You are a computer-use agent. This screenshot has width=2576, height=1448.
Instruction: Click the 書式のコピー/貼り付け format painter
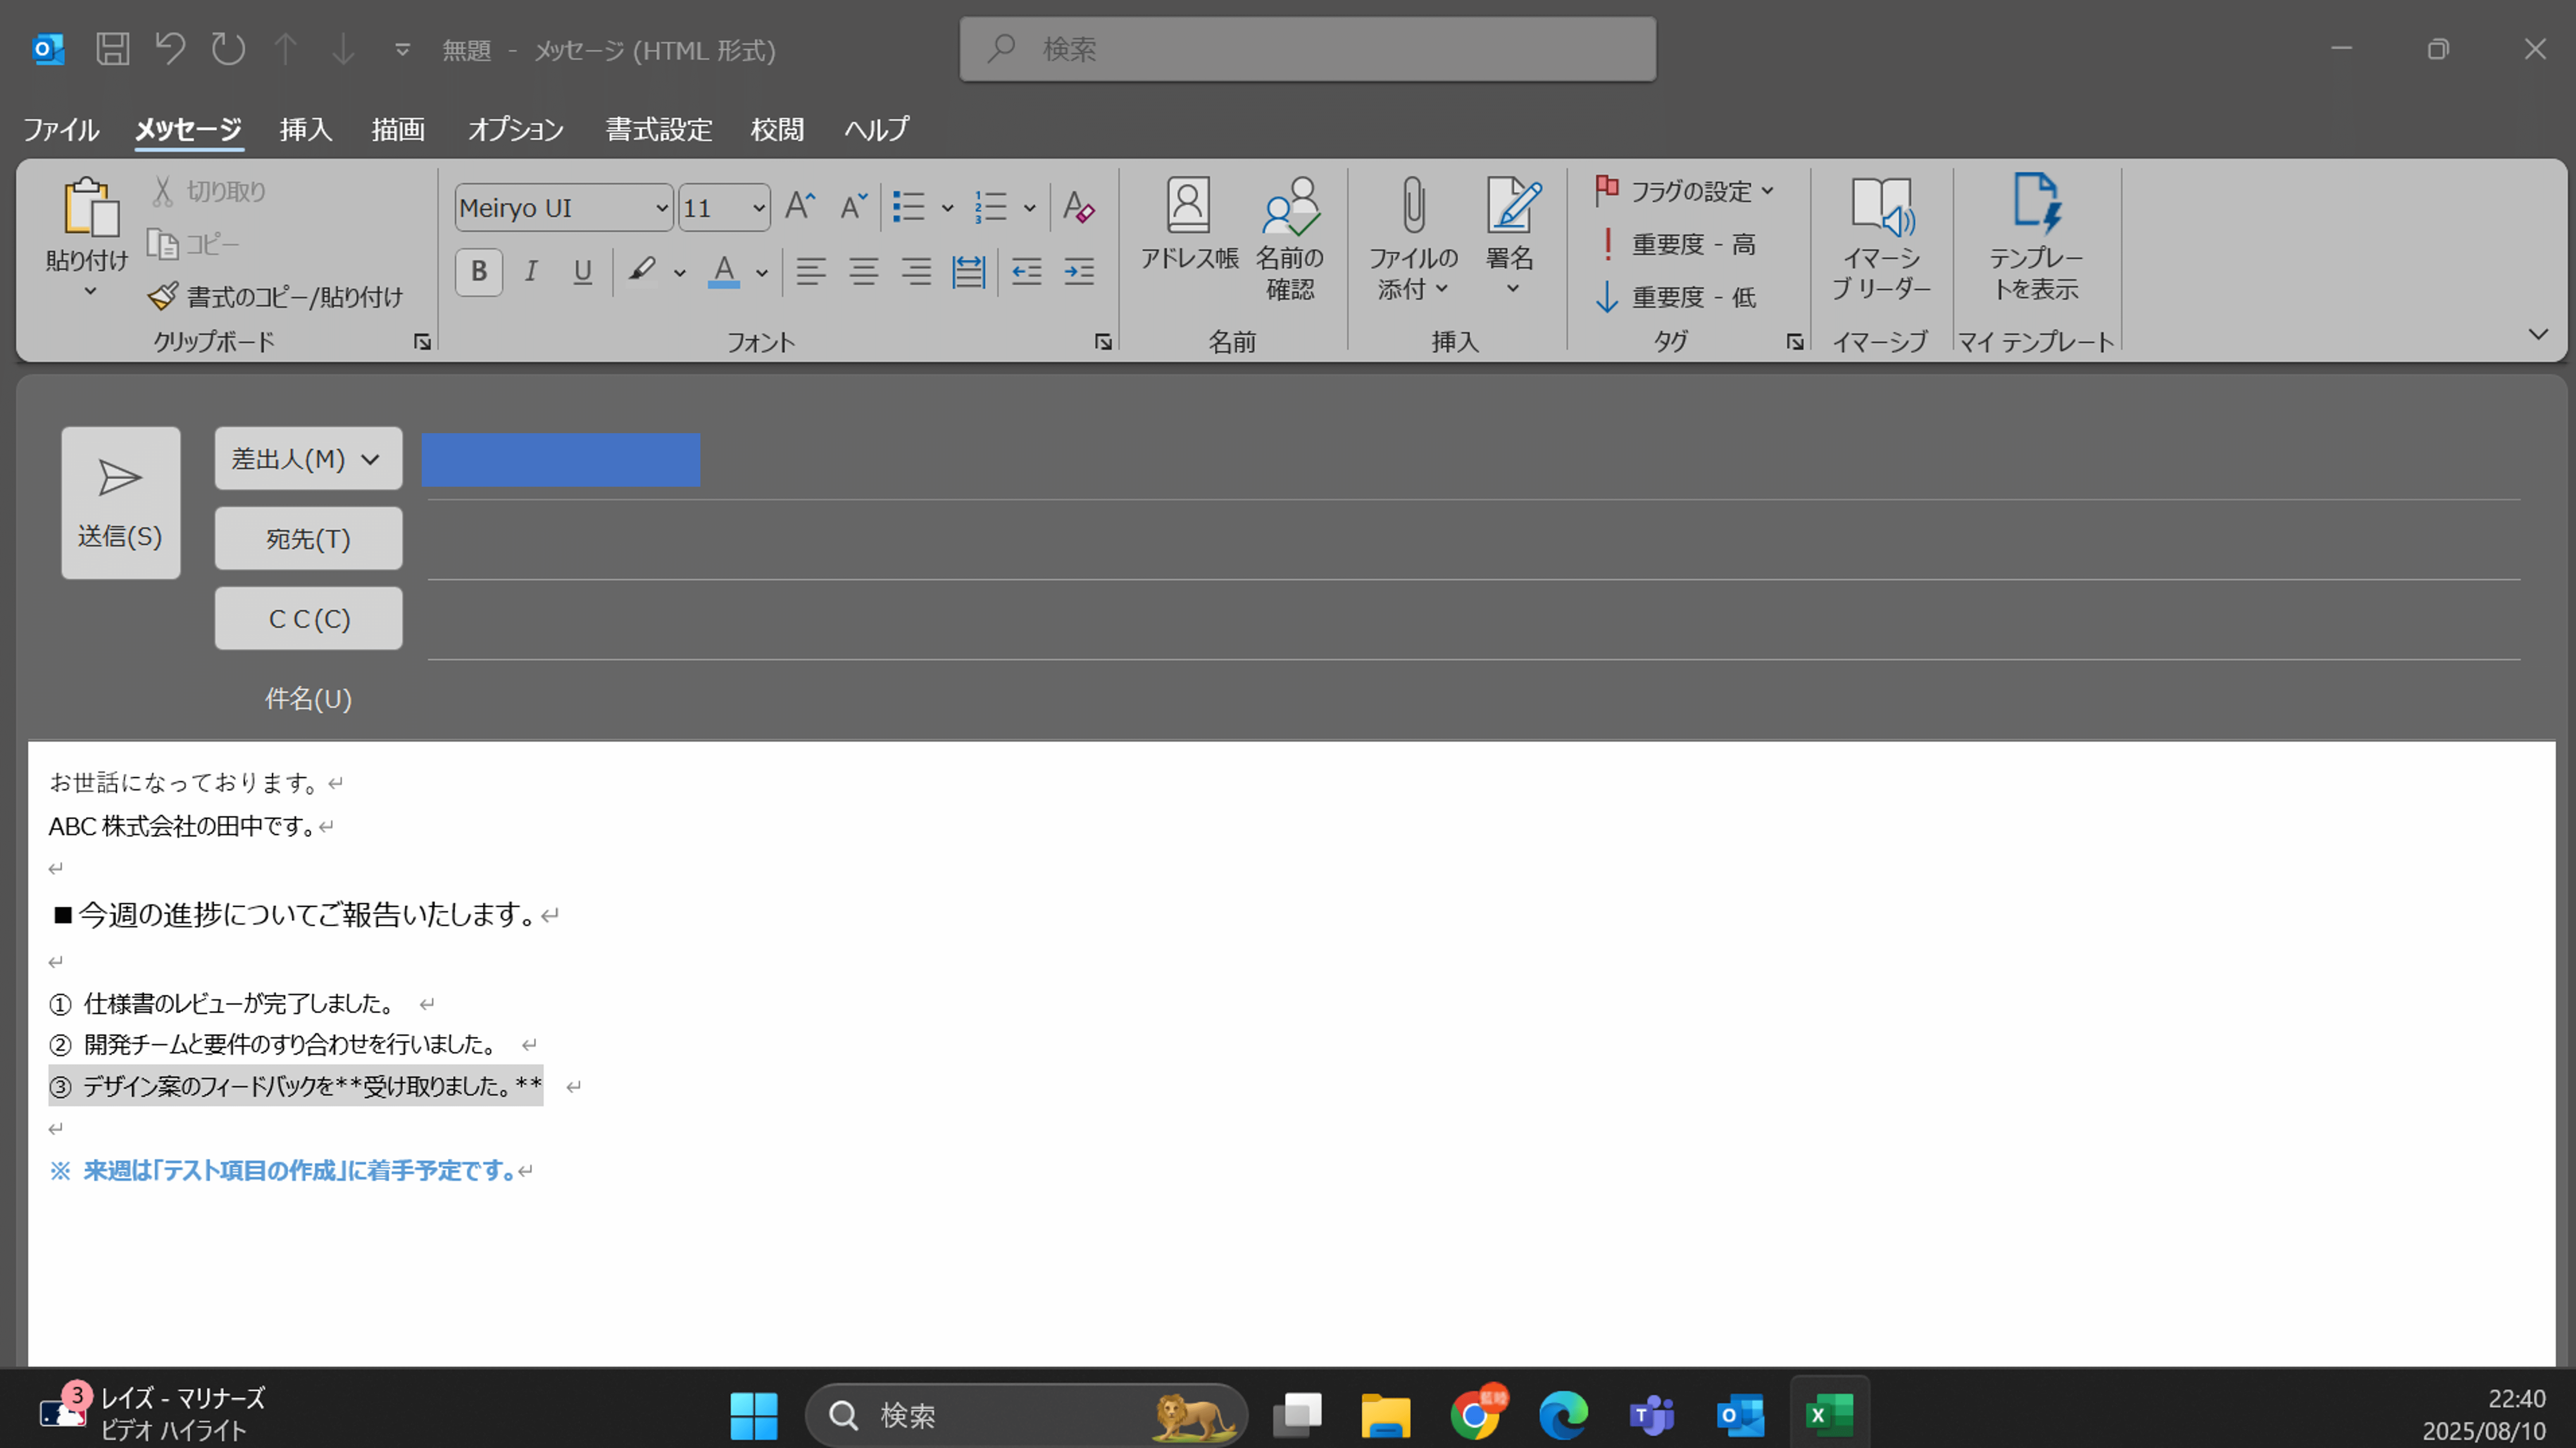coord(275,297)
